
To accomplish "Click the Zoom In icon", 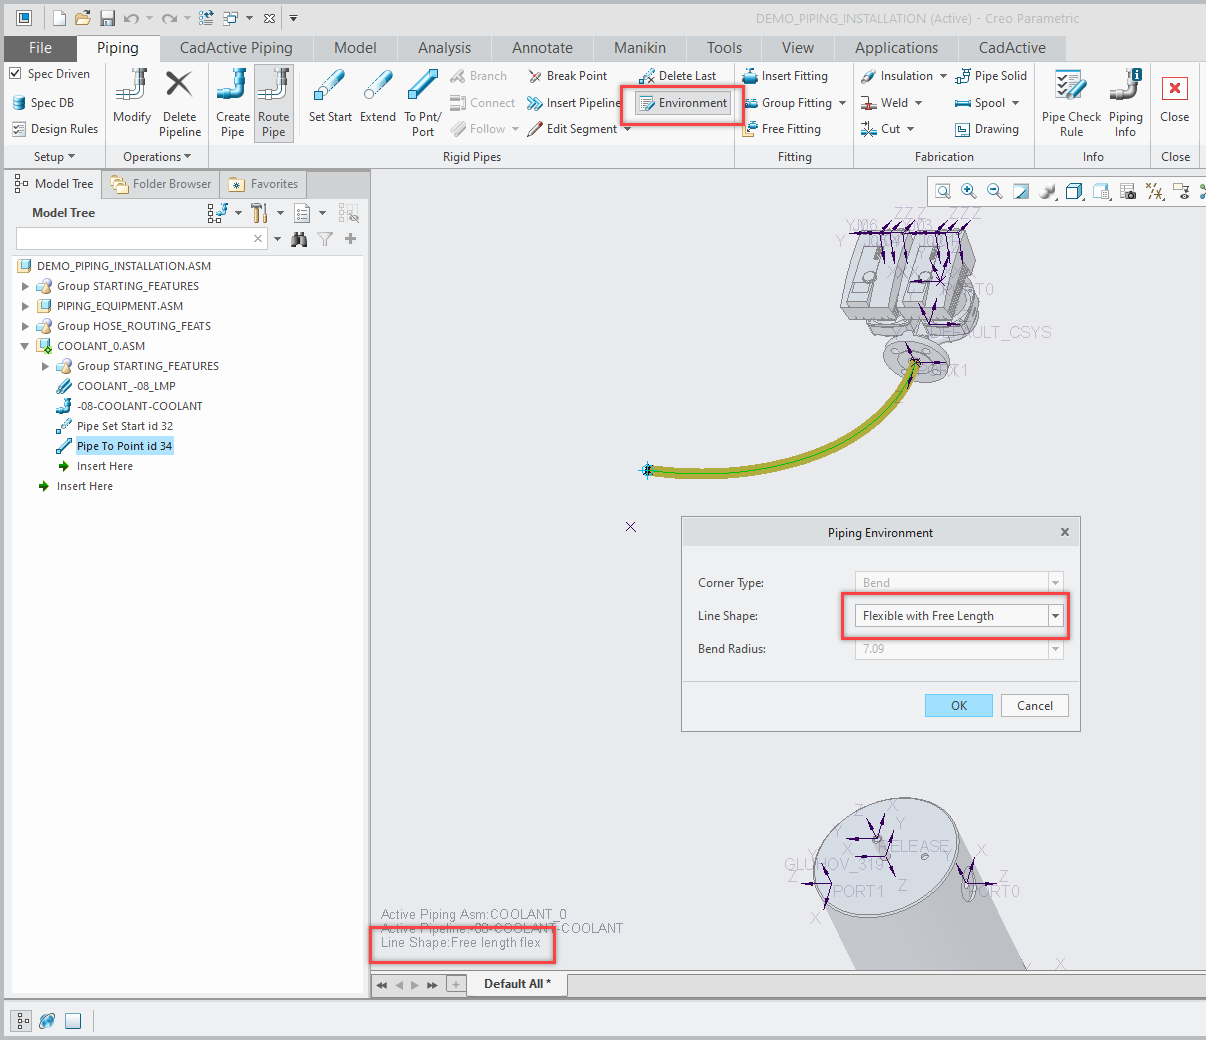I will pyautogui.click(x=969, y=192).
